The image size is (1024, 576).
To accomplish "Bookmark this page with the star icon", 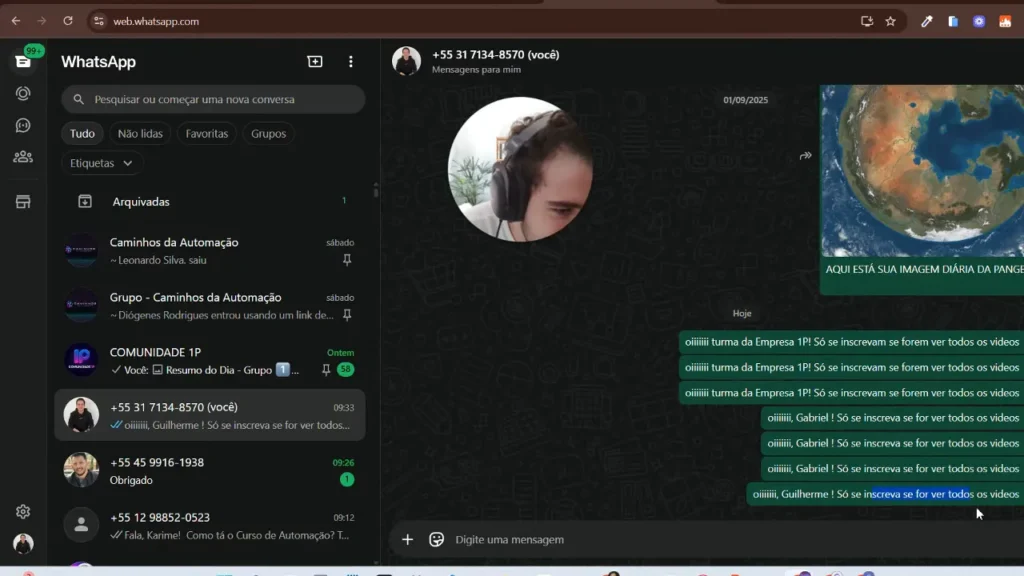I will [x=890, y=21].
